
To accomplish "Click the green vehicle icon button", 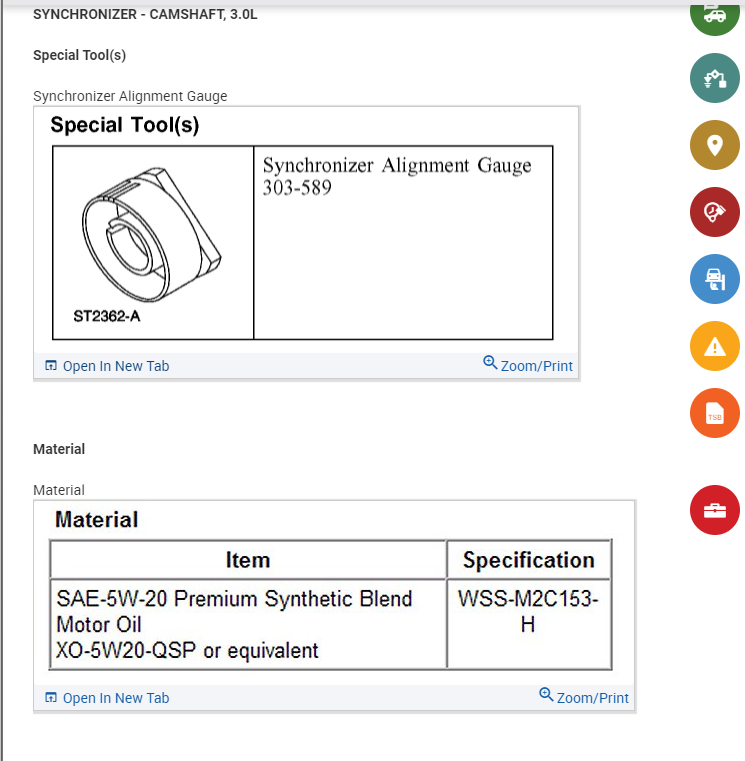I will pos(714,14).
